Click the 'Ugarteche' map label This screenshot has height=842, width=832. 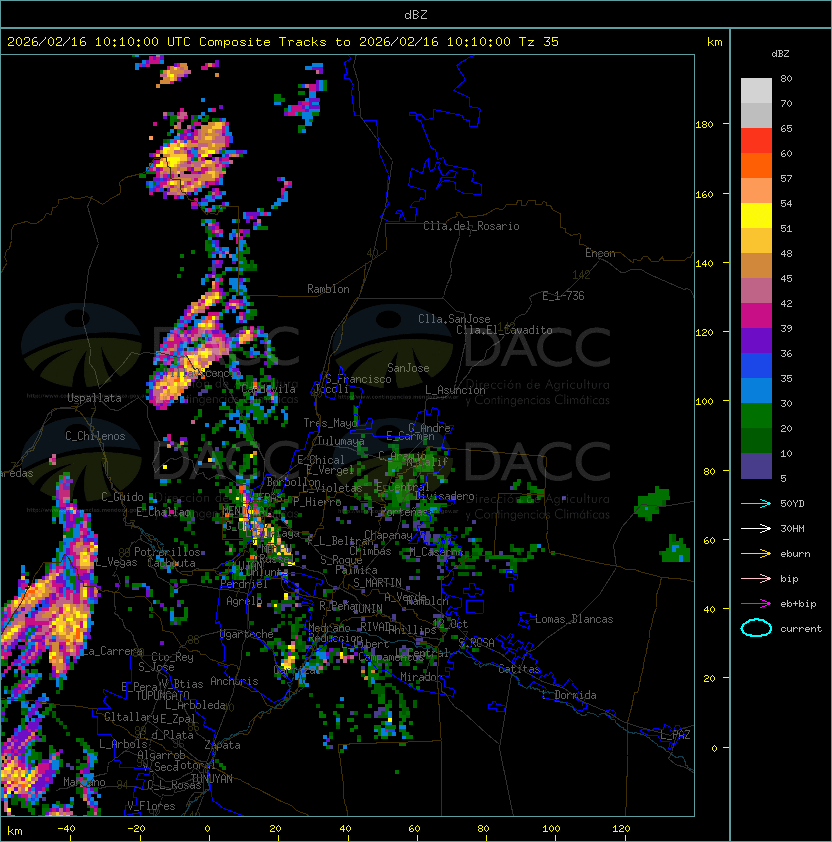[x=247, y=634]
